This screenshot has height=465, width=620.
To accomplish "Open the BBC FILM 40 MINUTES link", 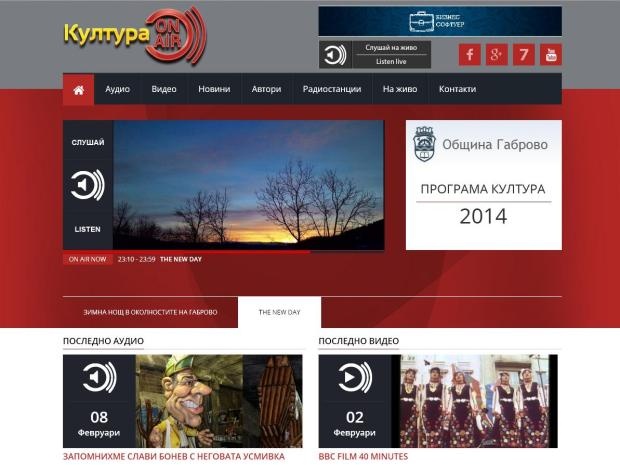I will click(x=361, y=457).
